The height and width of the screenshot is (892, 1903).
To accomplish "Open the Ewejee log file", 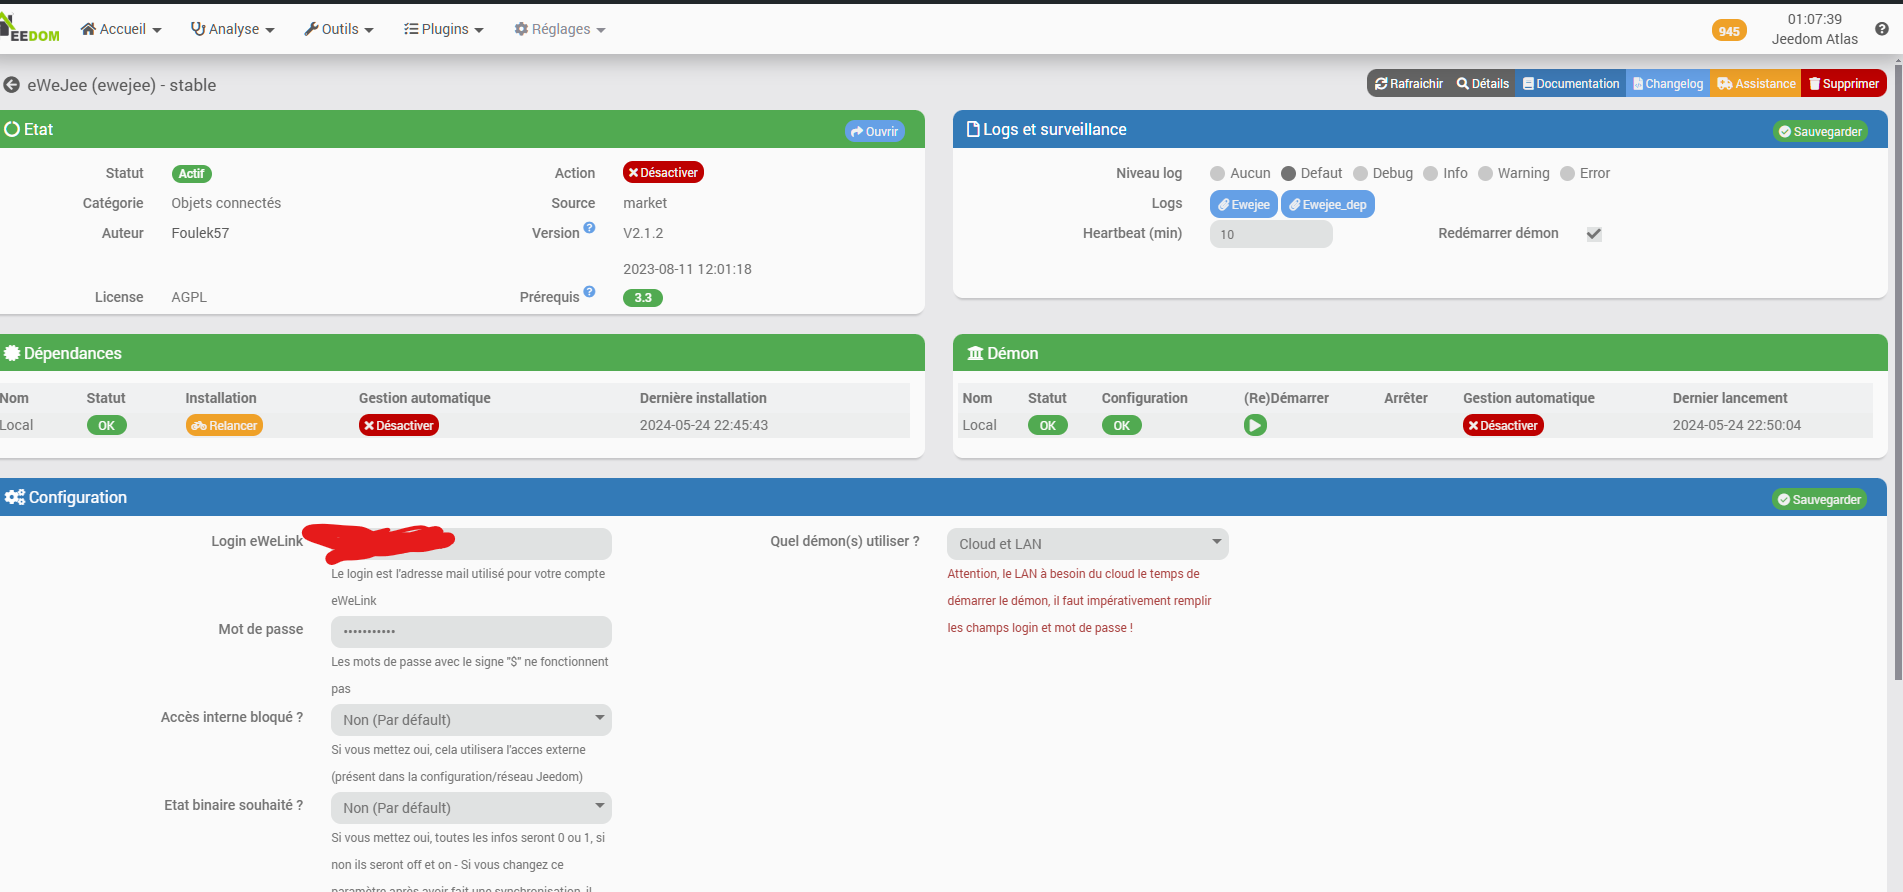I will tap(1243, 204).
